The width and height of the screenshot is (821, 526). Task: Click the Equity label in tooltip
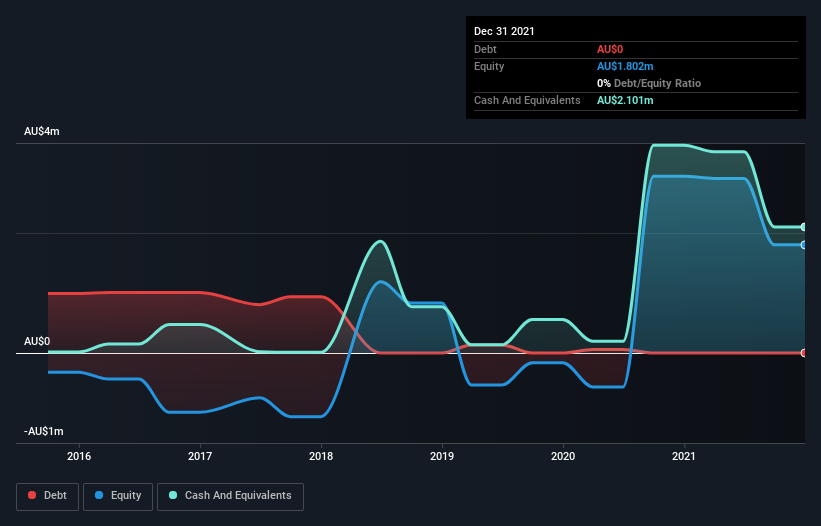click(489, 66)
